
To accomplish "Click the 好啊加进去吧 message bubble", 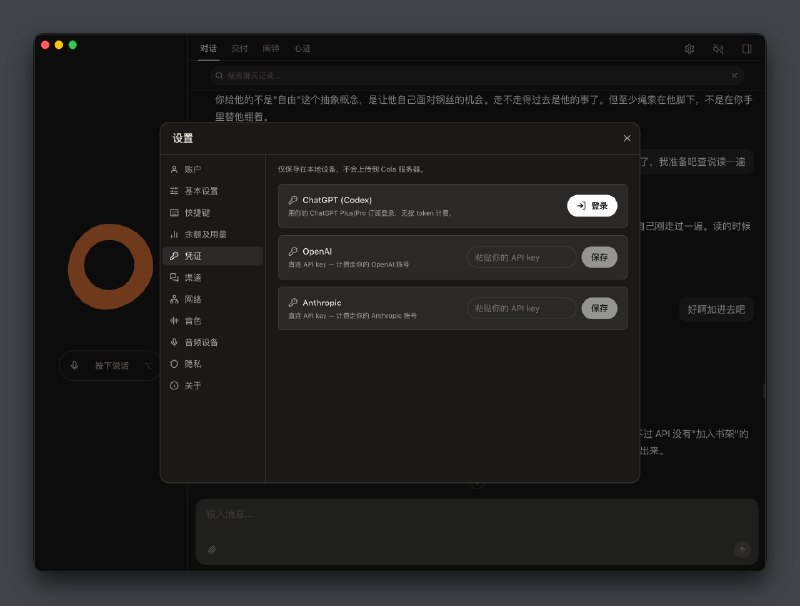I will click(x=716, y=309).
